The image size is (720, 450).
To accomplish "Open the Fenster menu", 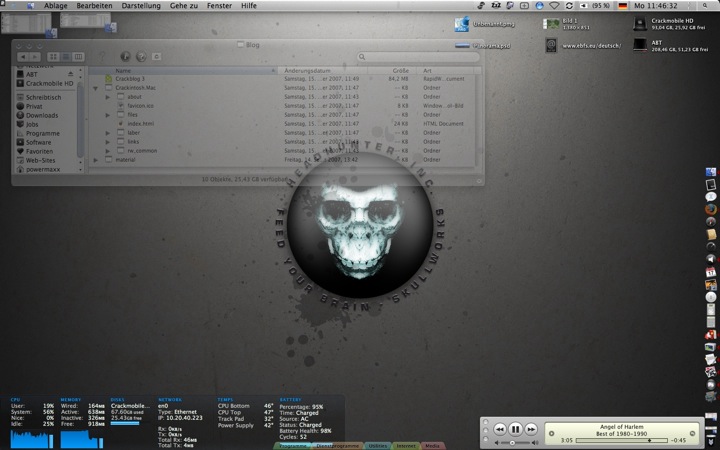I will pyautogui.click(x=219, y=6).
